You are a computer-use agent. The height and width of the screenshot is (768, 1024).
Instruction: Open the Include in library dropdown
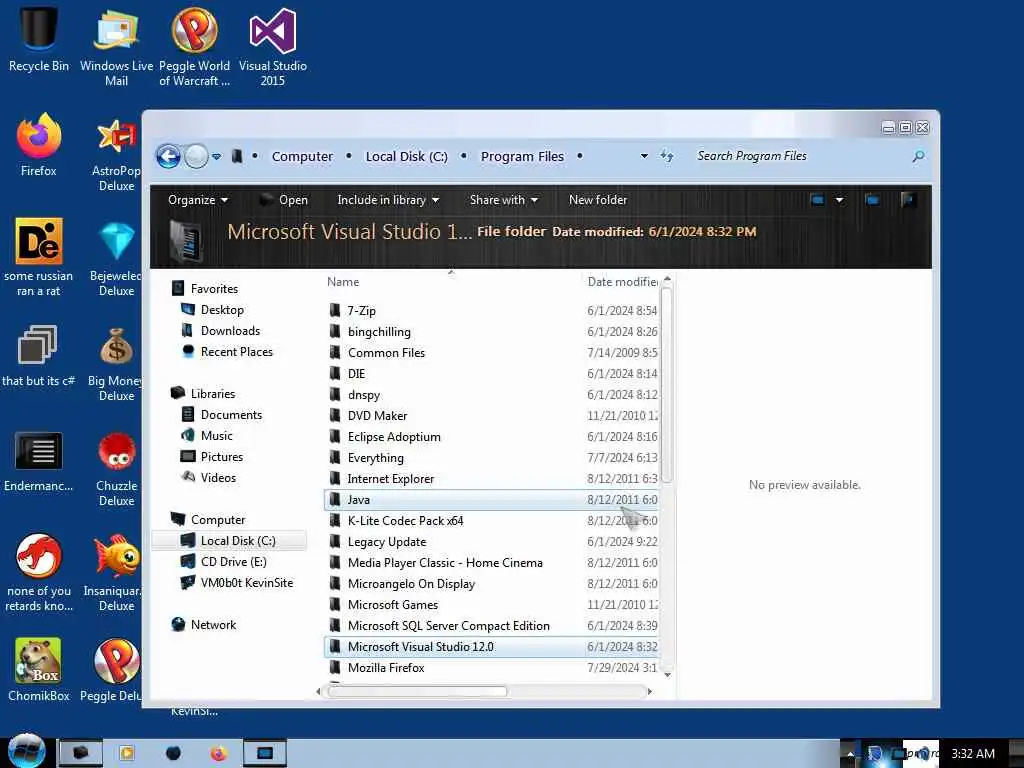(x=388, y=200)
